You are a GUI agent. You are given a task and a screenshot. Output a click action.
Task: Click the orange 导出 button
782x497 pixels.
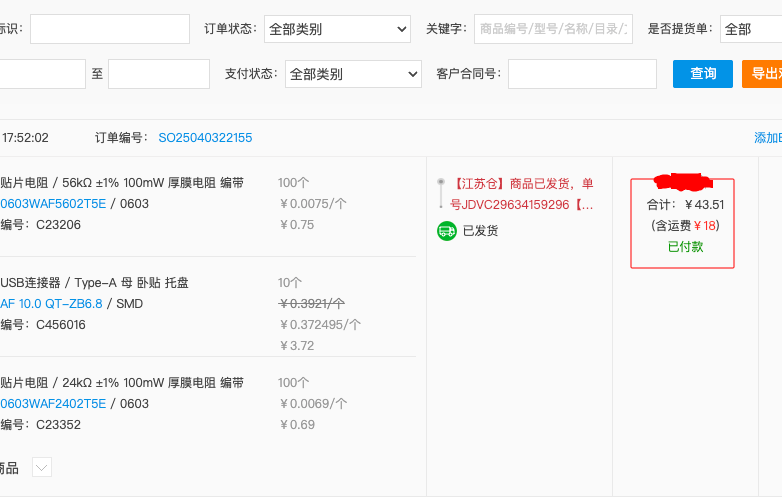click(x=764, y=74)
